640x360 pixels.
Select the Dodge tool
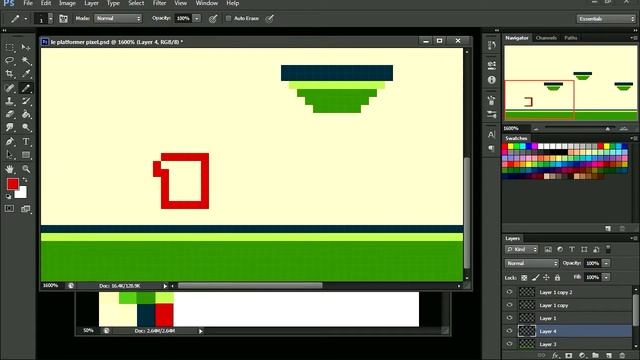(x=26, y=127)
